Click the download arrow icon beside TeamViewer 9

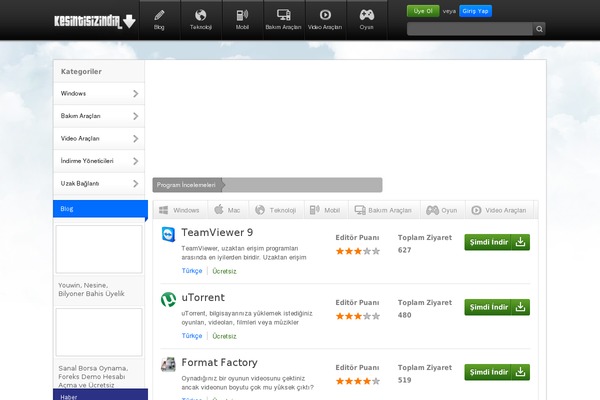pos(520,242)
